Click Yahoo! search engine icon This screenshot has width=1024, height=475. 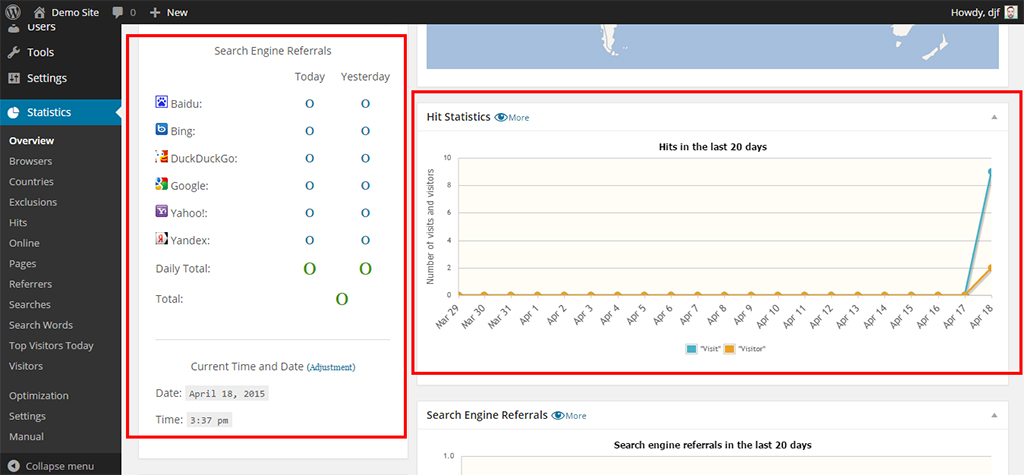[161, 212]
